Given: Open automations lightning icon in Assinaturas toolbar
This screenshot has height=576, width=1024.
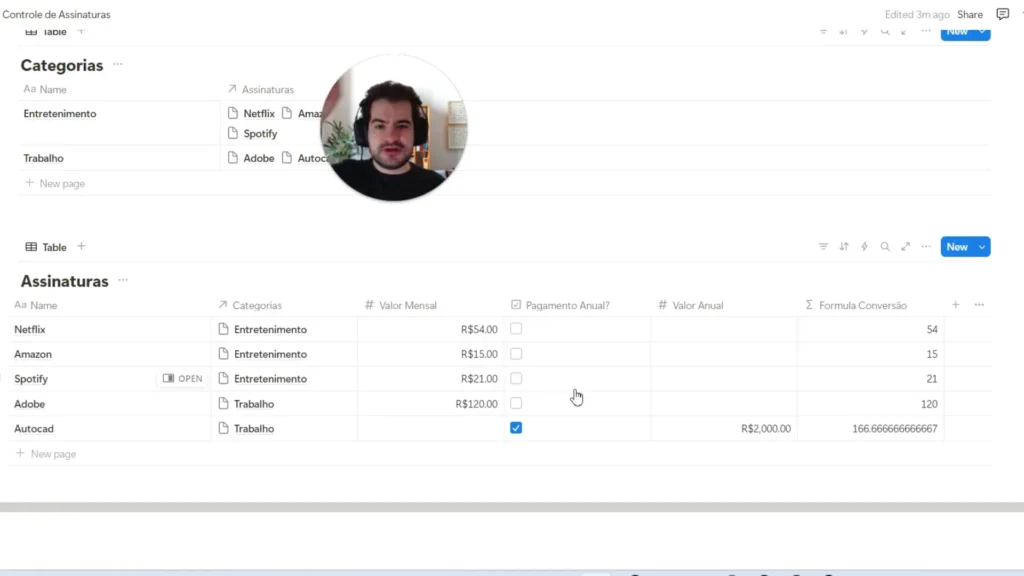Looking at the screenshot, I should pyautogui.click(x=864, y=247).
